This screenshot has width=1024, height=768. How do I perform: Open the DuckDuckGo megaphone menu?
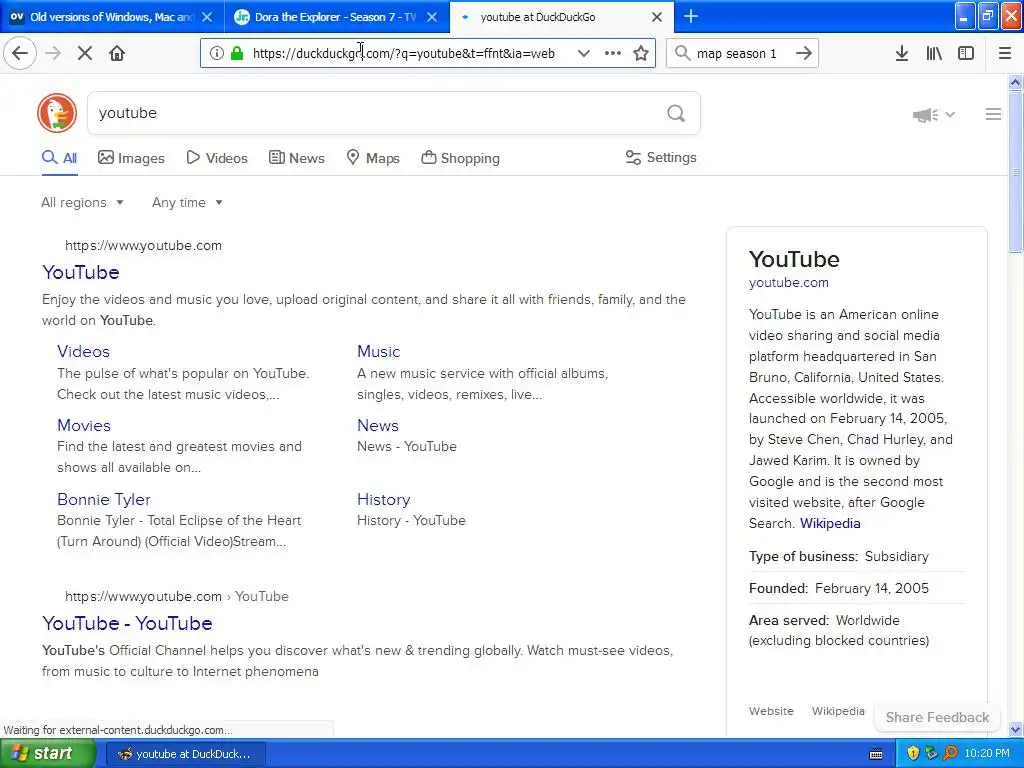pyautogui.click(x=933, y=115)
